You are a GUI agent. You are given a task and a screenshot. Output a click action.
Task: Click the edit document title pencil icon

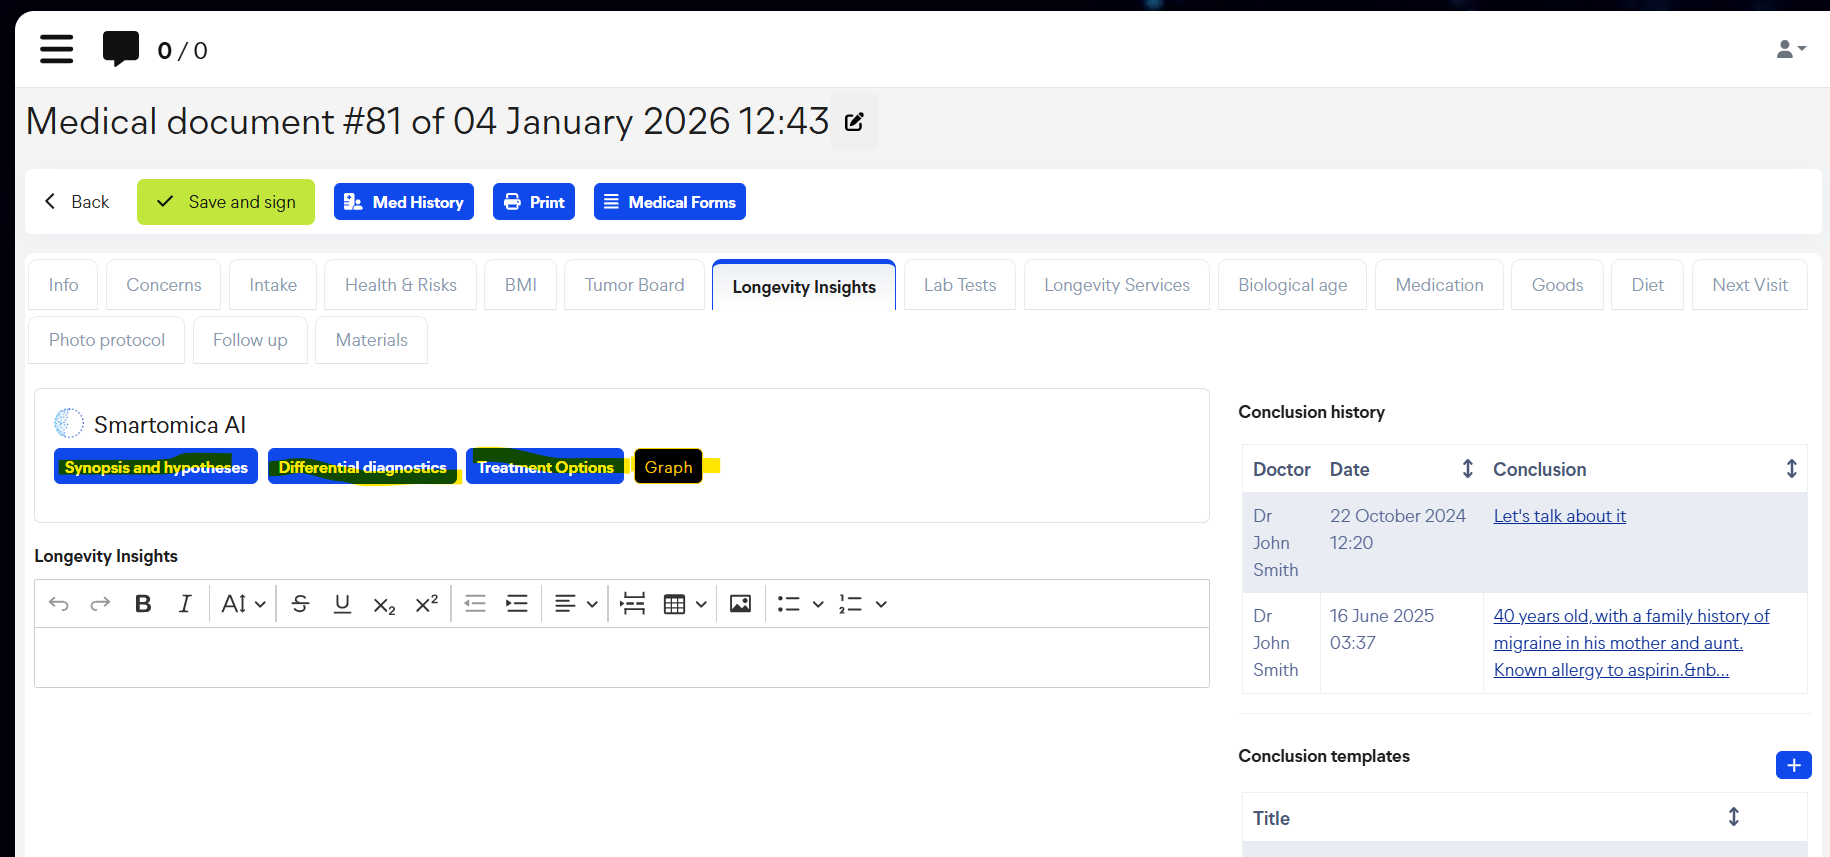click(854, 122)
